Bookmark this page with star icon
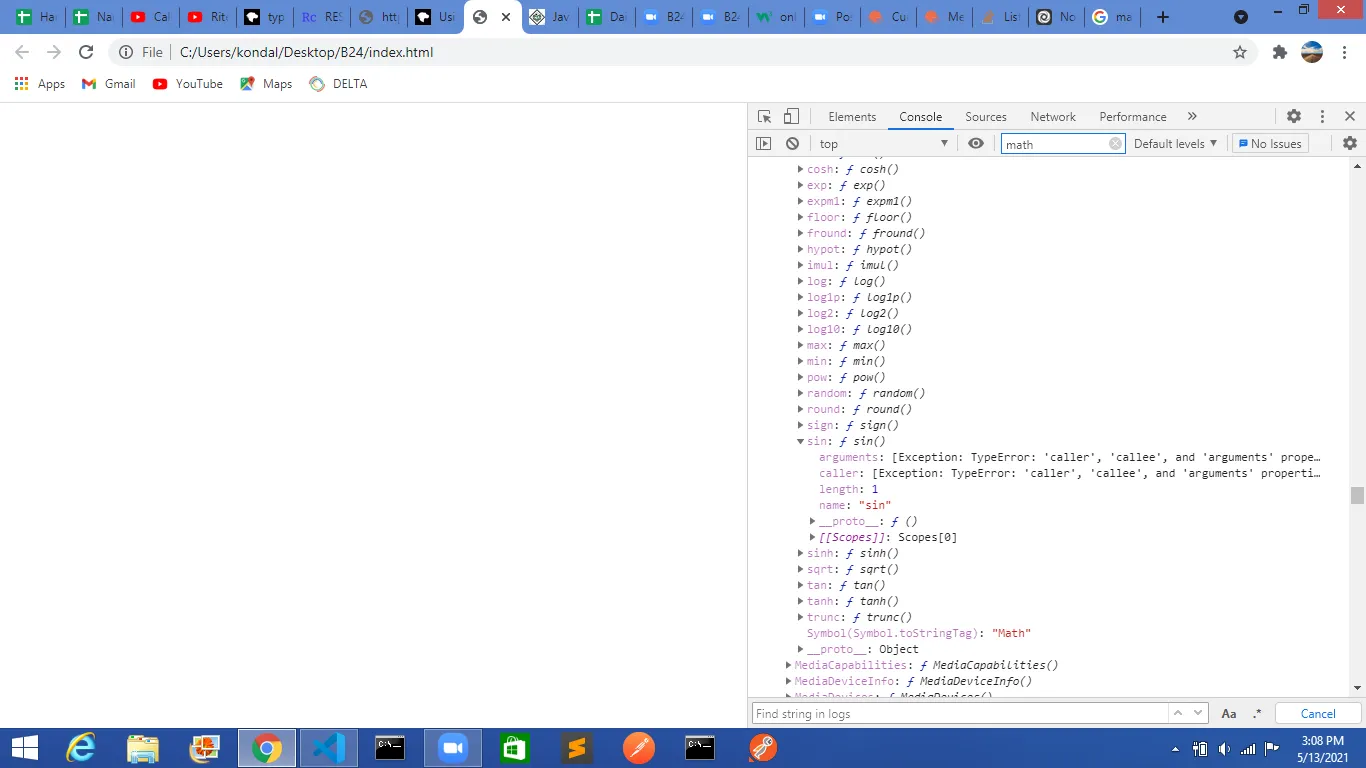 1240,52
